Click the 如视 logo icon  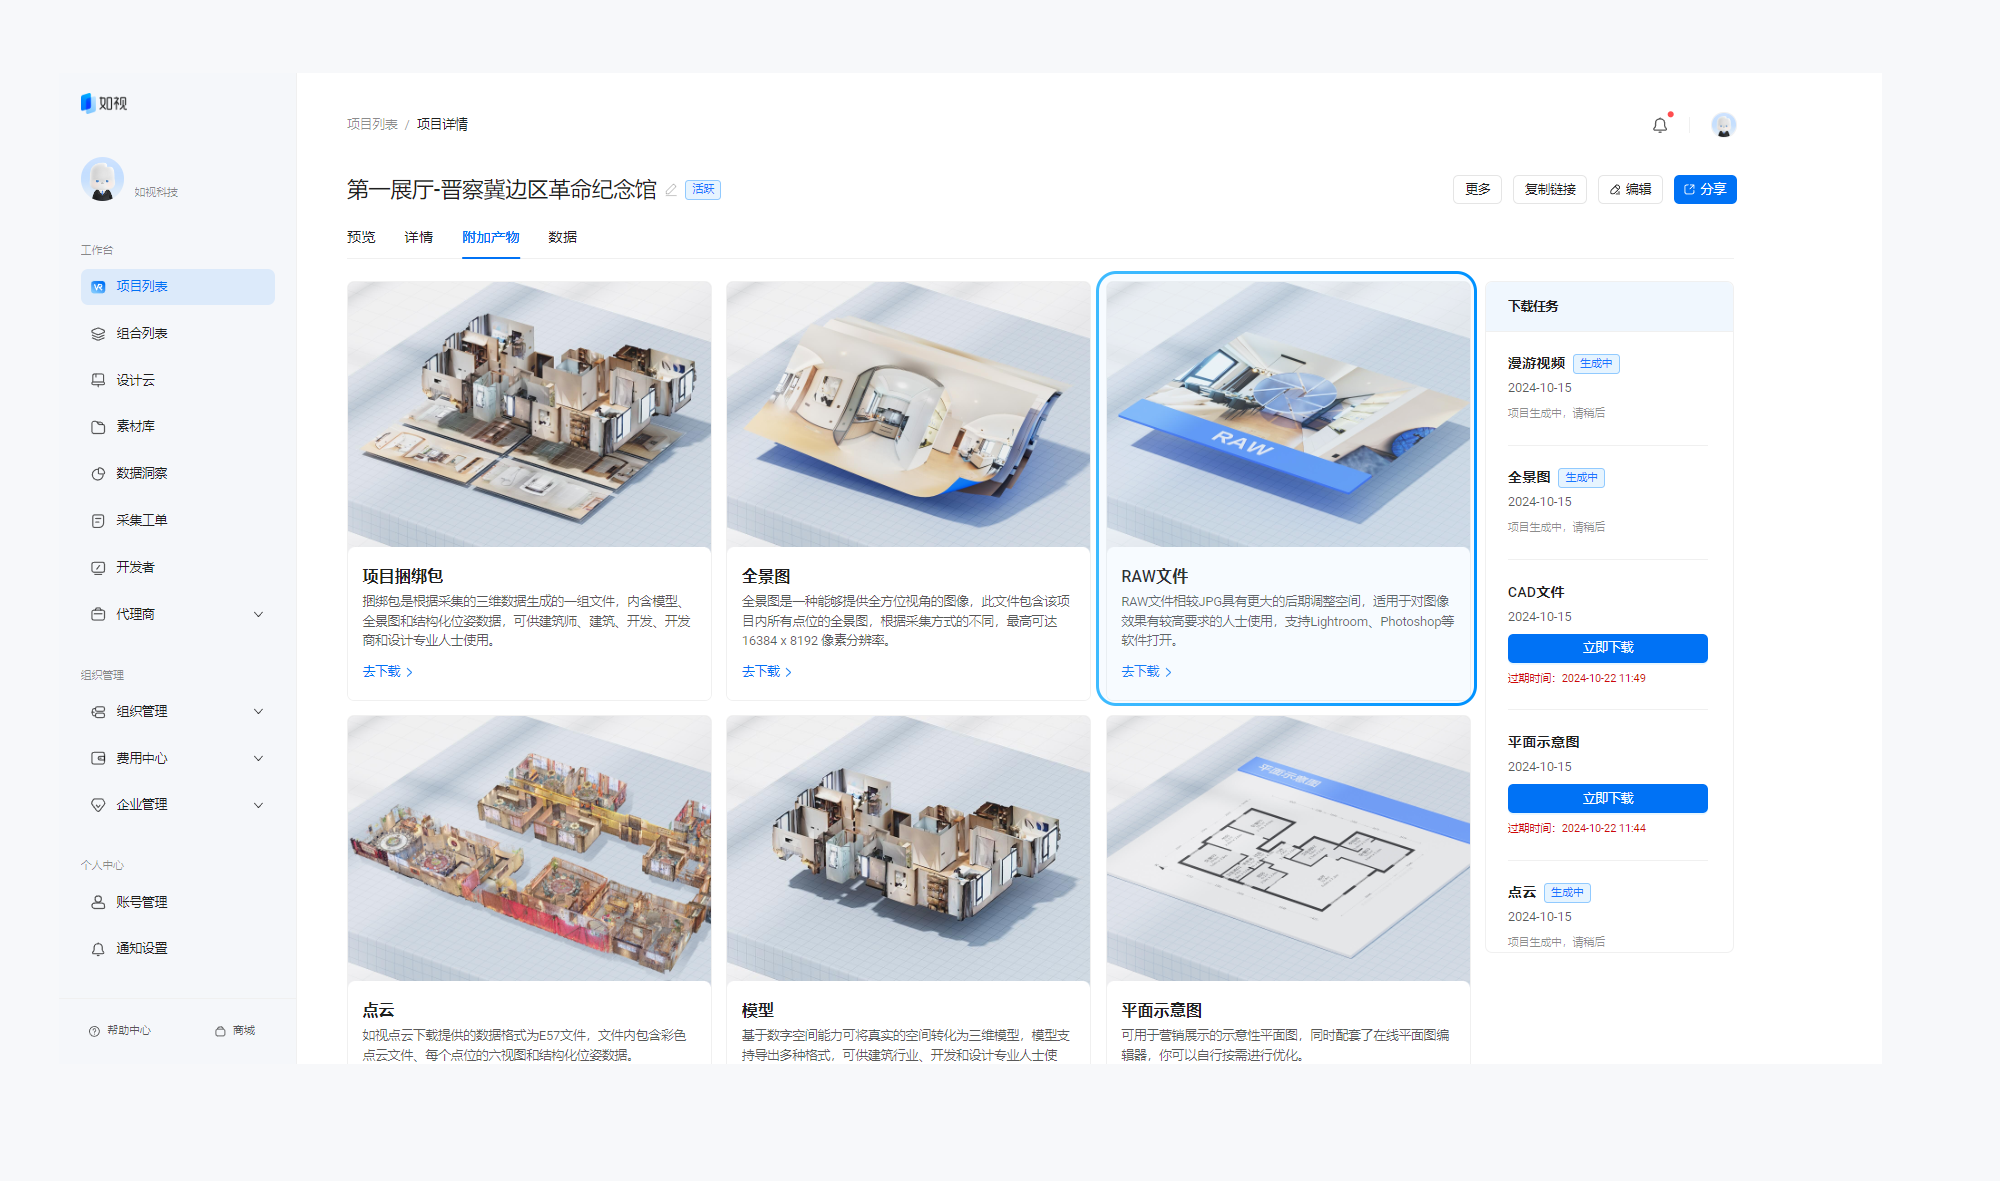87,103
